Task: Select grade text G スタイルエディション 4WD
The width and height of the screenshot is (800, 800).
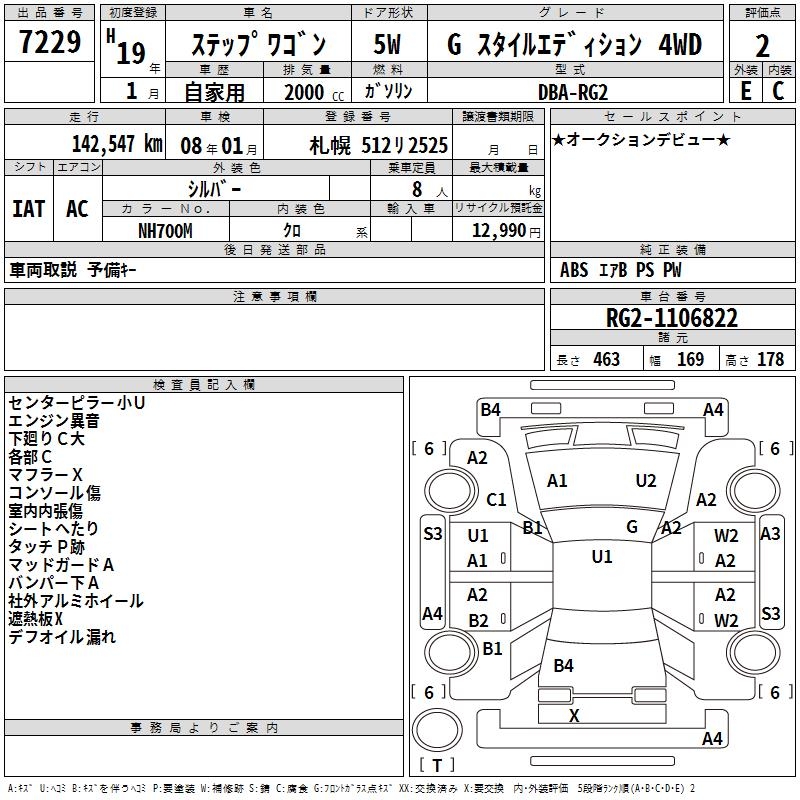Action: click(x=574, y=44)
